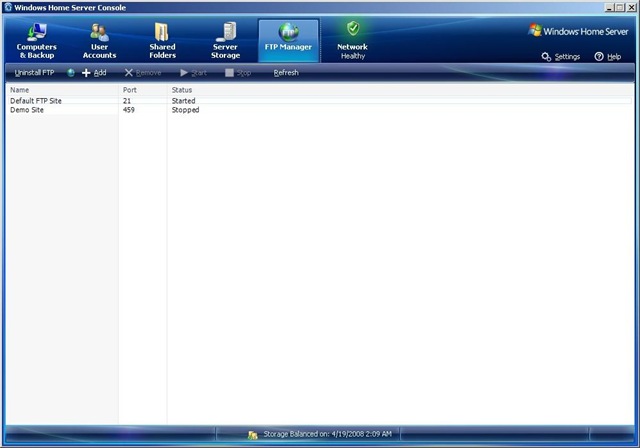Maximize the Windows Home Server Console window
The width and height of the screenshot is (640, 448).
tap(620, 7)
